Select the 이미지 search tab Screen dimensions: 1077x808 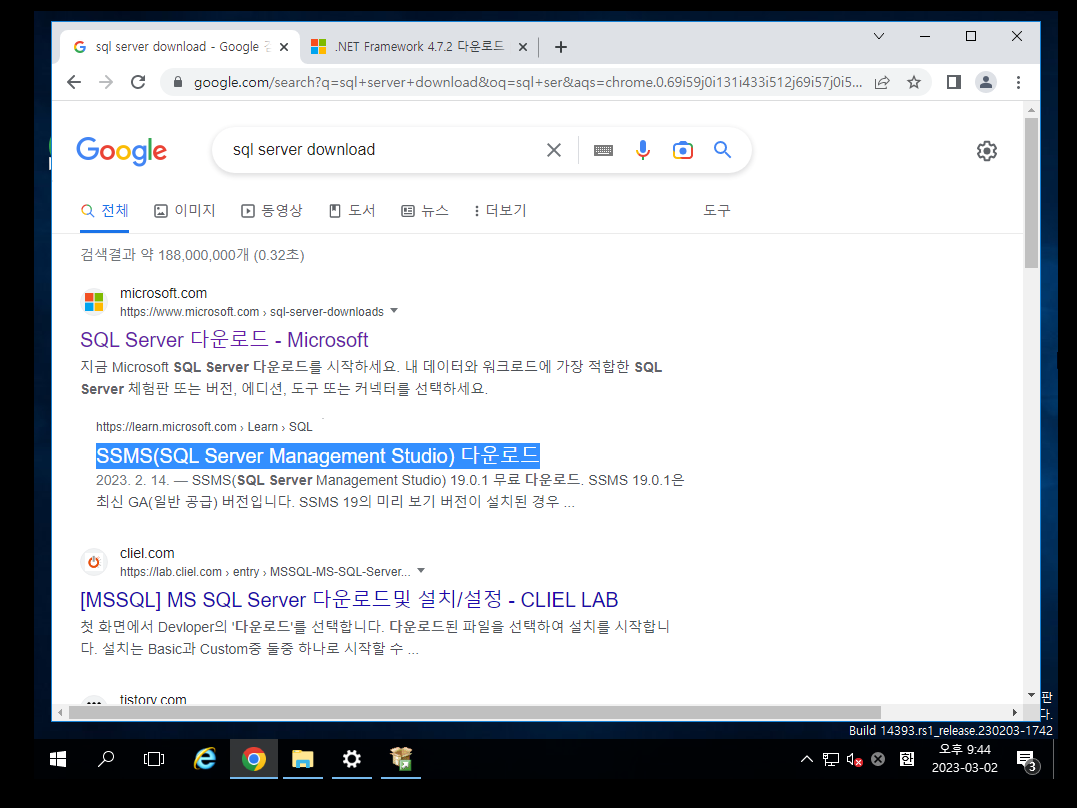185,211
